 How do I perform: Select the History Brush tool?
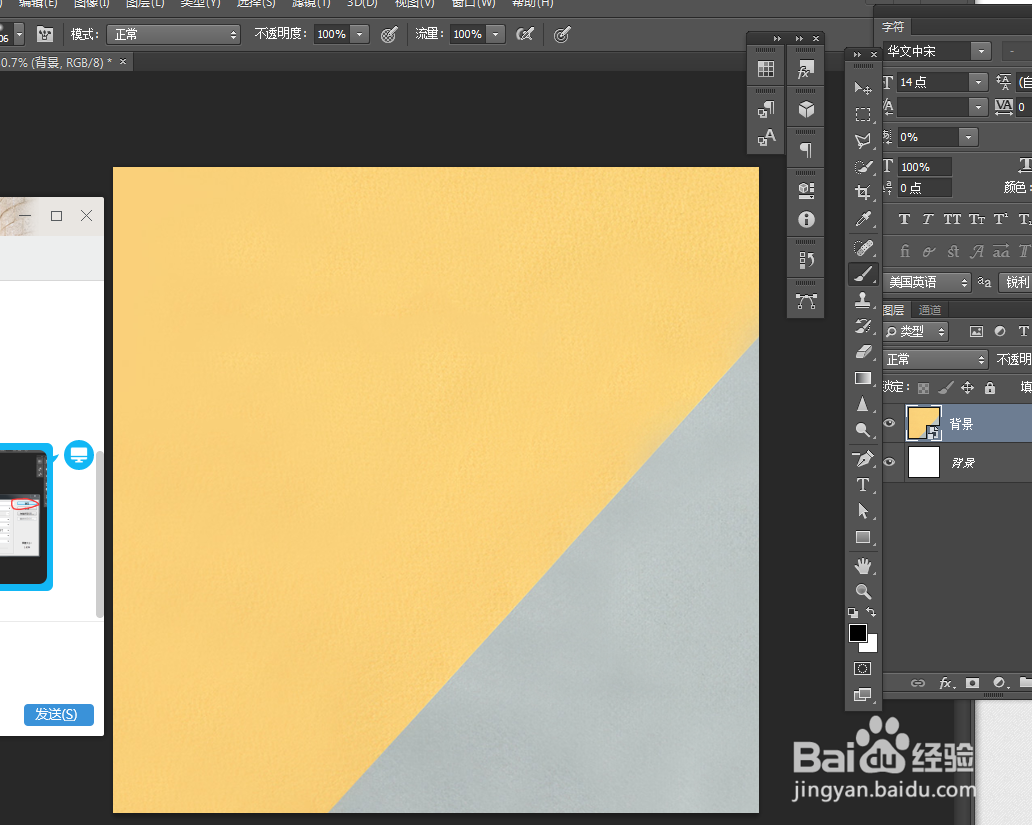[863, 326]
